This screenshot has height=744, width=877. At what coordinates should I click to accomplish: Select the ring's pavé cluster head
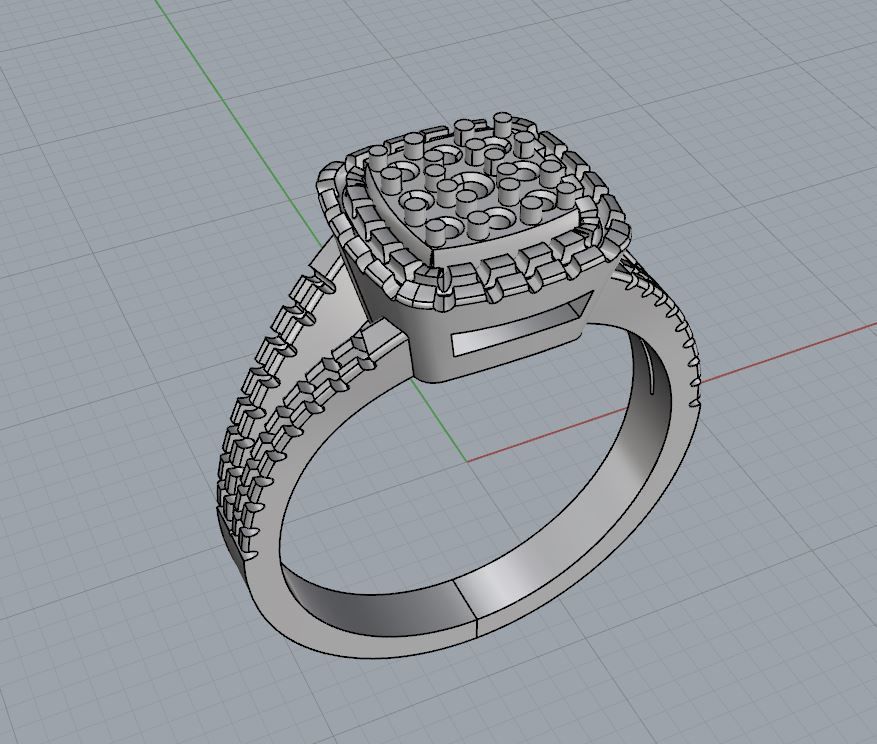[x=473, y=211]
